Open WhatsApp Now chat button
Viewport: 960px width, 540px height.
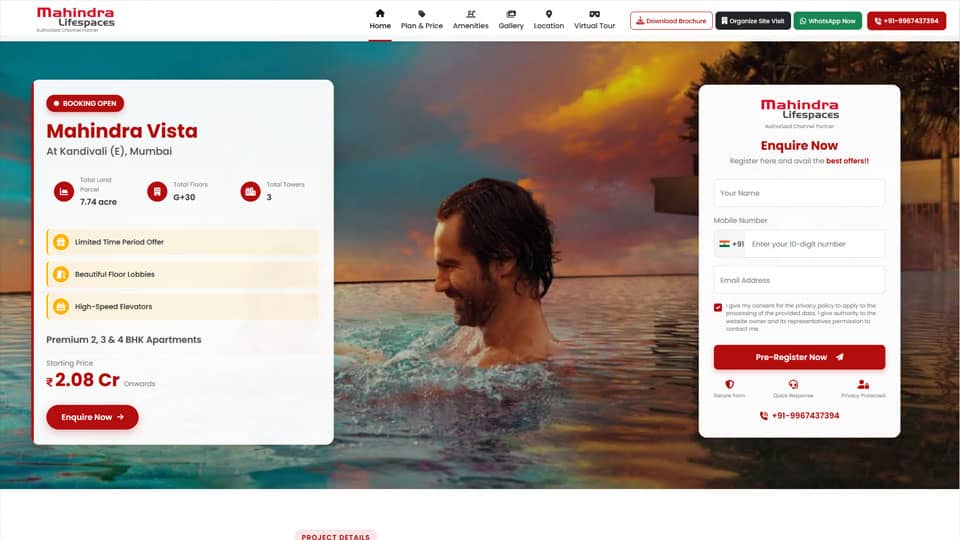pyautogui.click(x=828, y=21)
